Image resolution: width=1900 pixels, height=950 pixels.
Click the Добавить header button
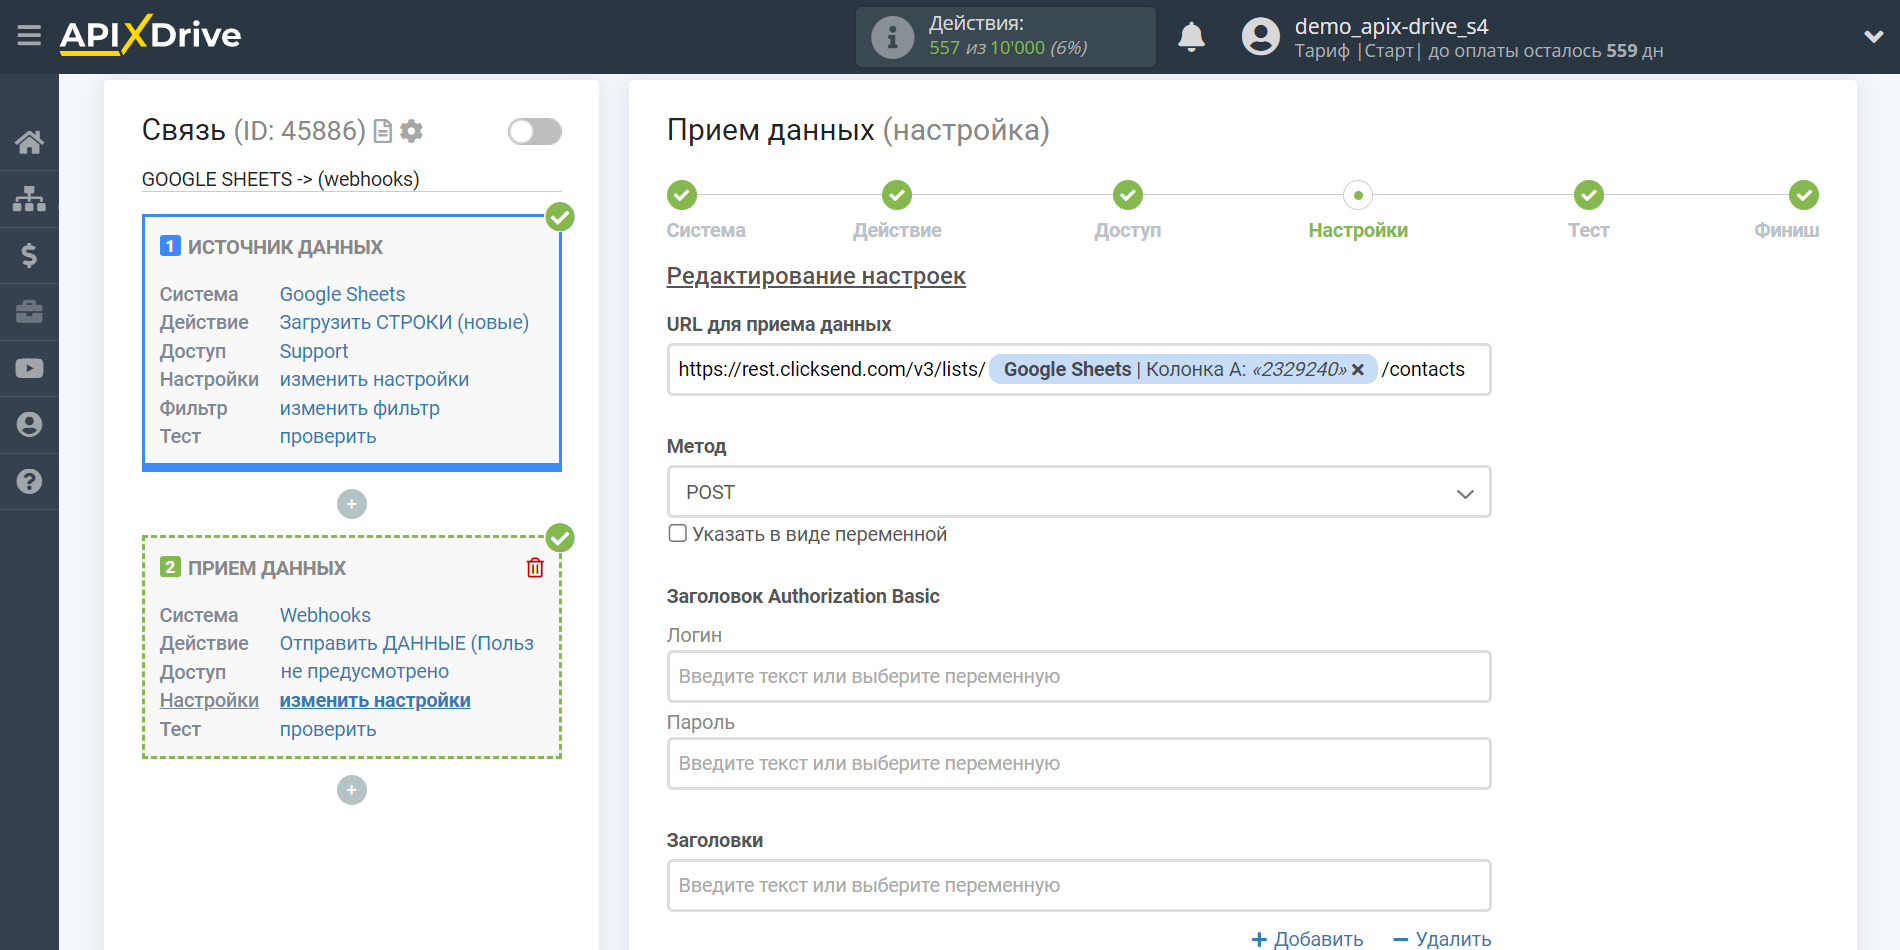pyautogui.click(x=1307, y=938)
